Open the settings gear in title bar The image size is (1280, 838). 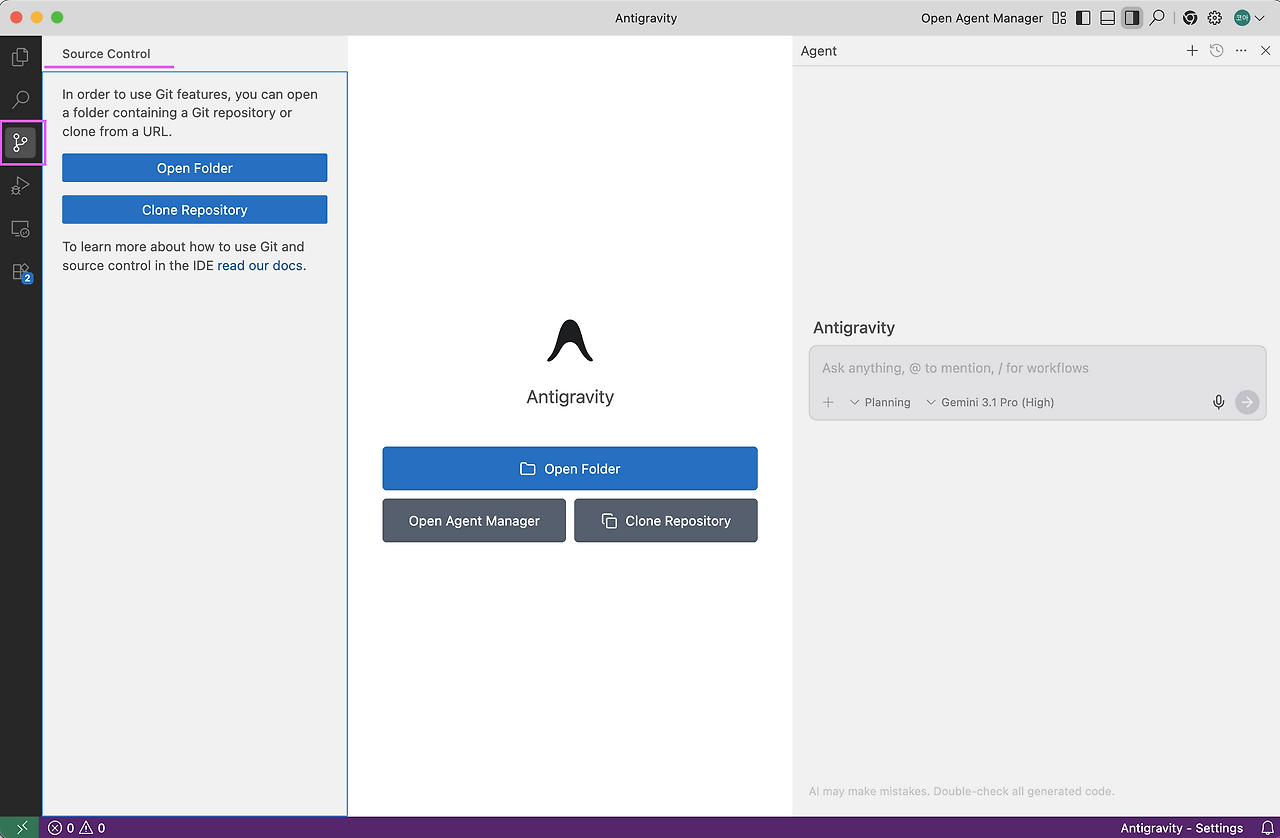(x=1215, y=18)
